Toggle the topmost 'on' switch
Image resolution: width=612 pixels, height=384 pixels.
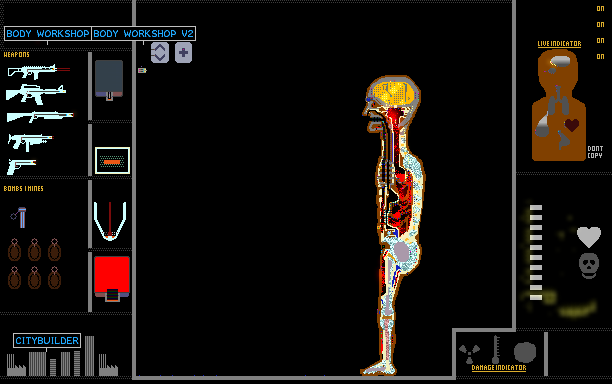coord(600,9)
